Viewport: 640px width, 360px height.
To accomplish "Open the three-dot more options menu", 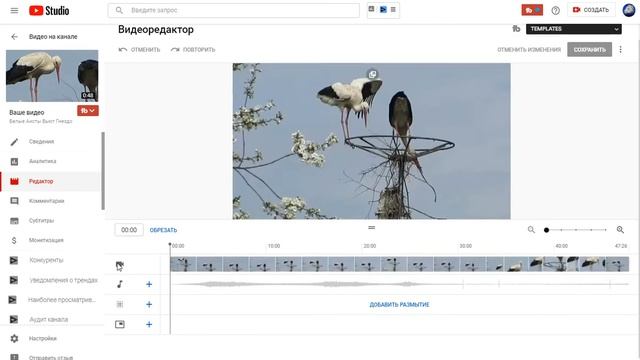I will pyautogui.click(x=620, y=50).
